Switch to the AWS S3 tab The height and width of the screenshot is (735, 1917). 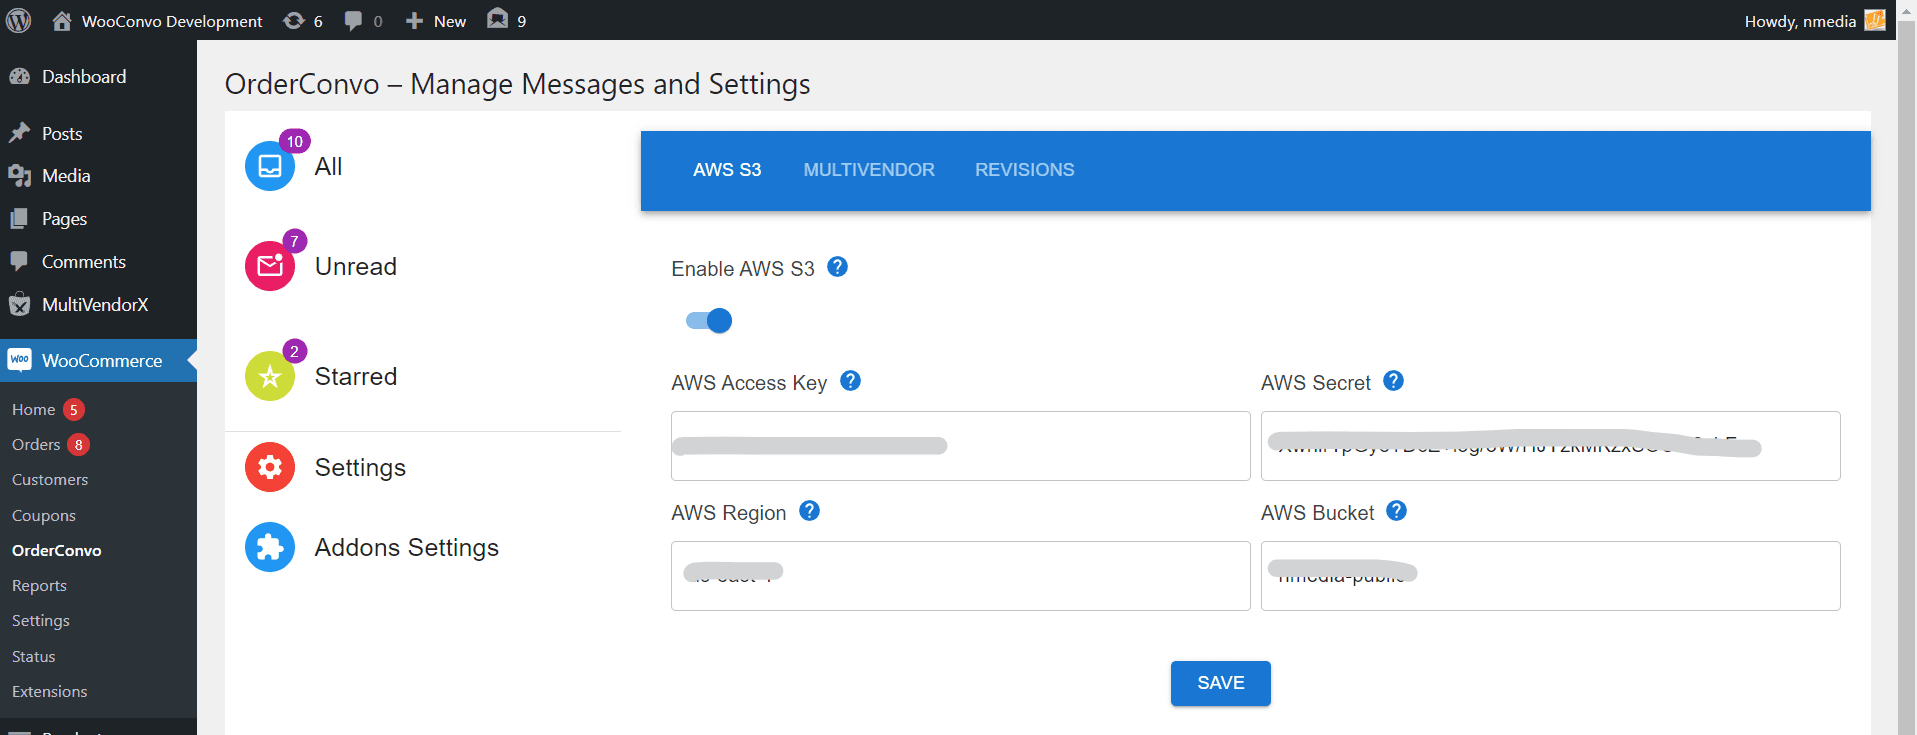(x=727, y=170)
